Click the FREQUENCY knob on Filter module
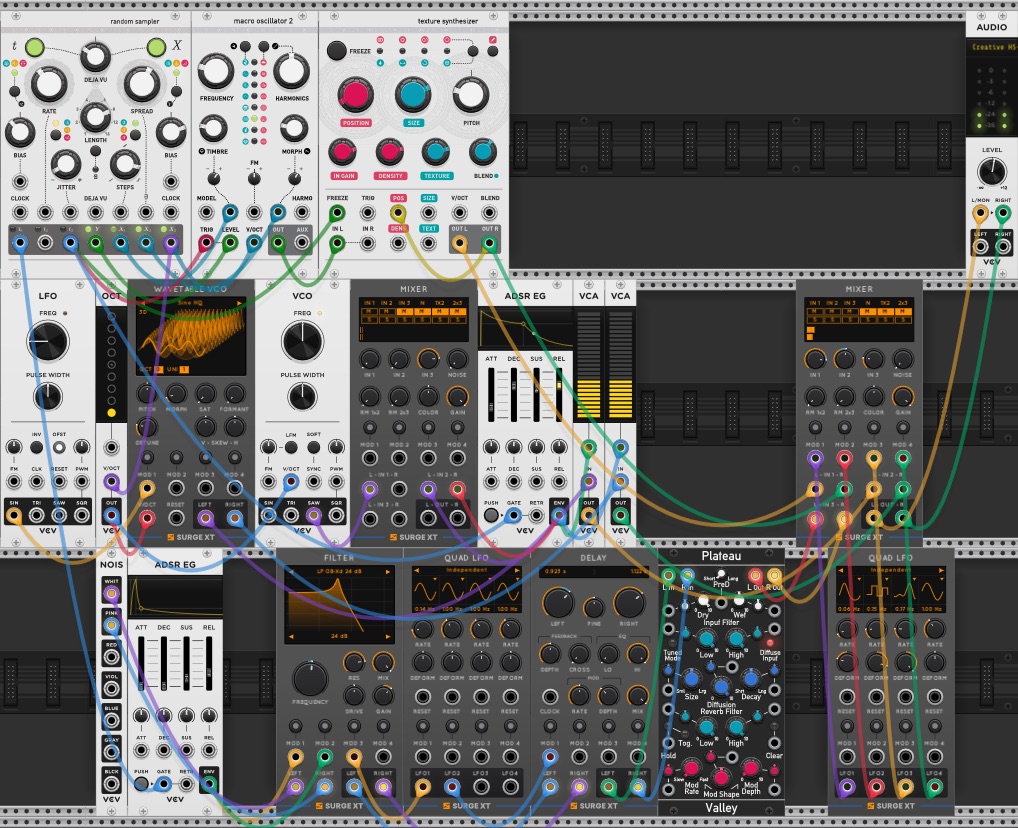Image resolution: width=1018 pixels, height=828 pixels. click(x=310, y=679)
